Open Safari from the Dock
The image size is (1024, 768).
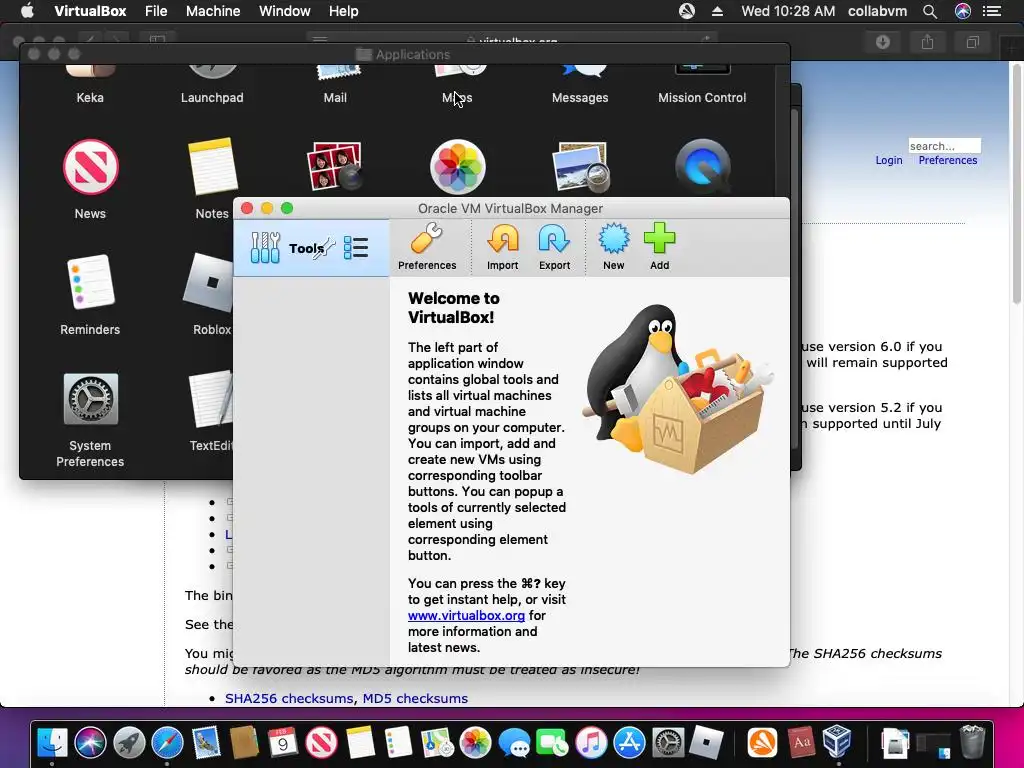167,743
